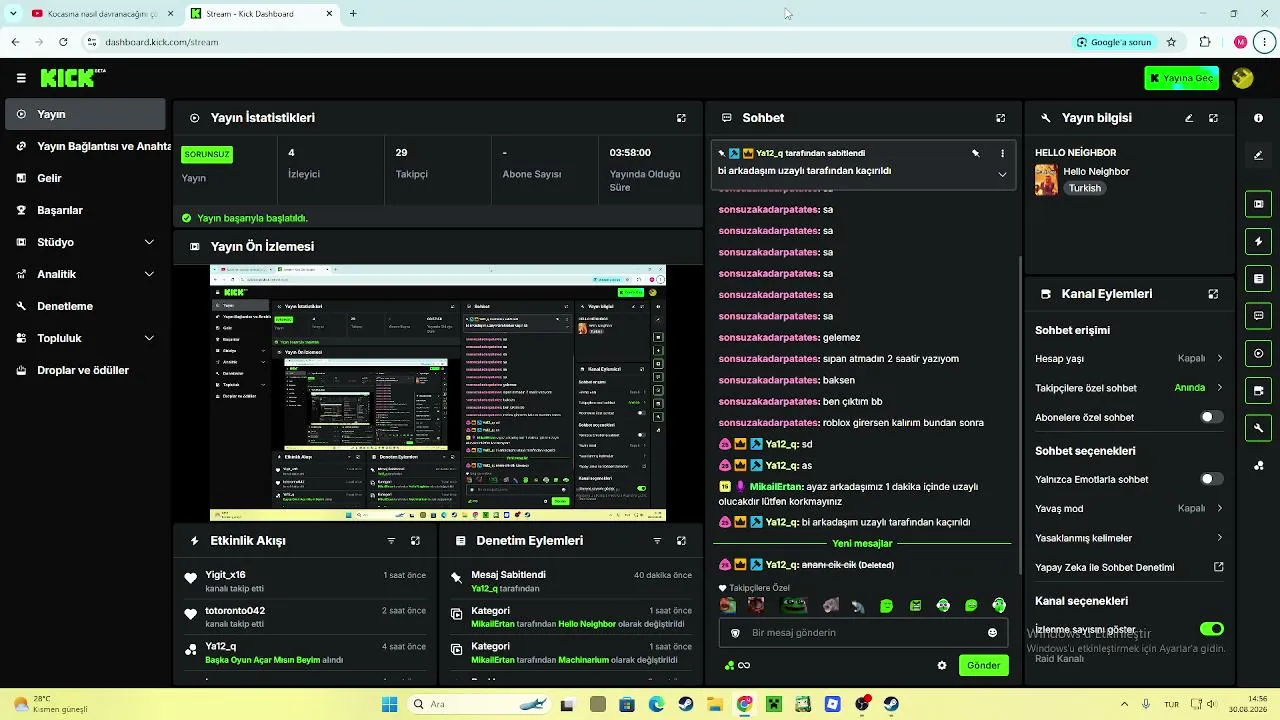Open File Explorer folder on taskbar

(x=715, y=704)
